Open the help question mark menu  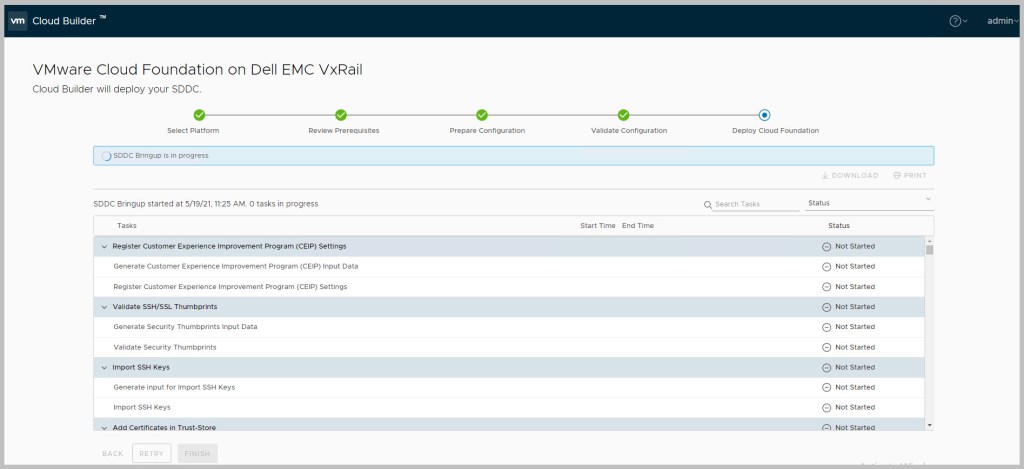coord(957,21)
